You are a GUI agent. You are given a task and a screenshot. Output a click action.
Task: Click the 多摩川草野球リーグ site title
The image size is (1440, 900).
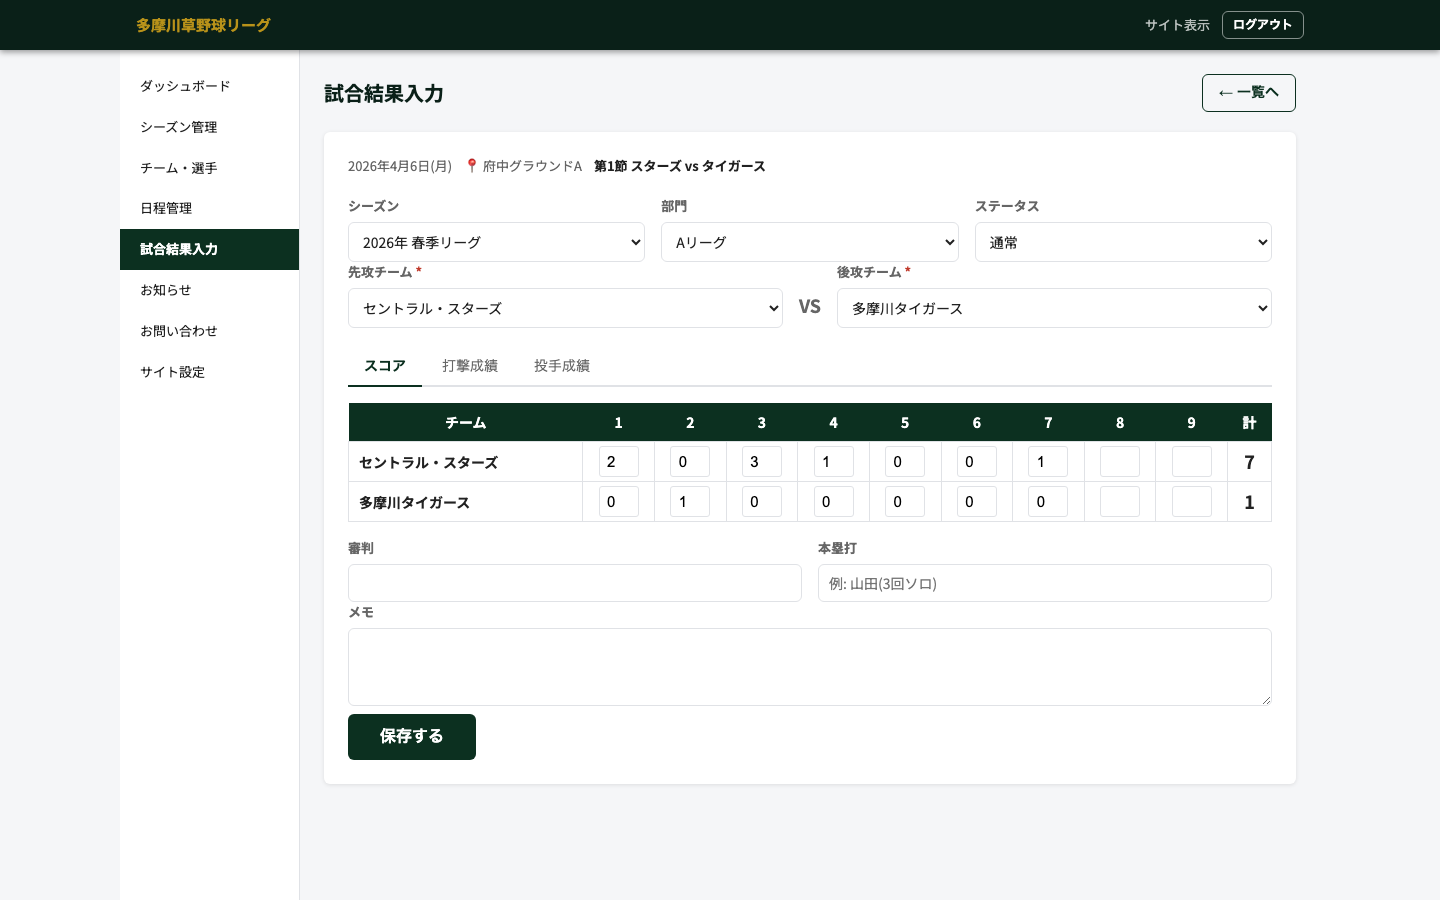pyautogui.click(x=203, y=25)
